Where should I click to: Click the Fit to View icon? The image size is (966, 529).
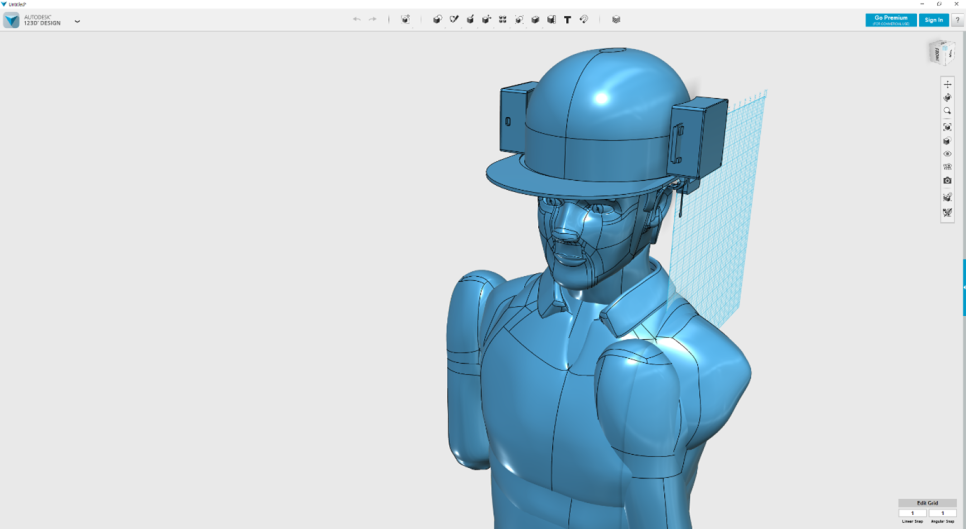click(947, 127)
